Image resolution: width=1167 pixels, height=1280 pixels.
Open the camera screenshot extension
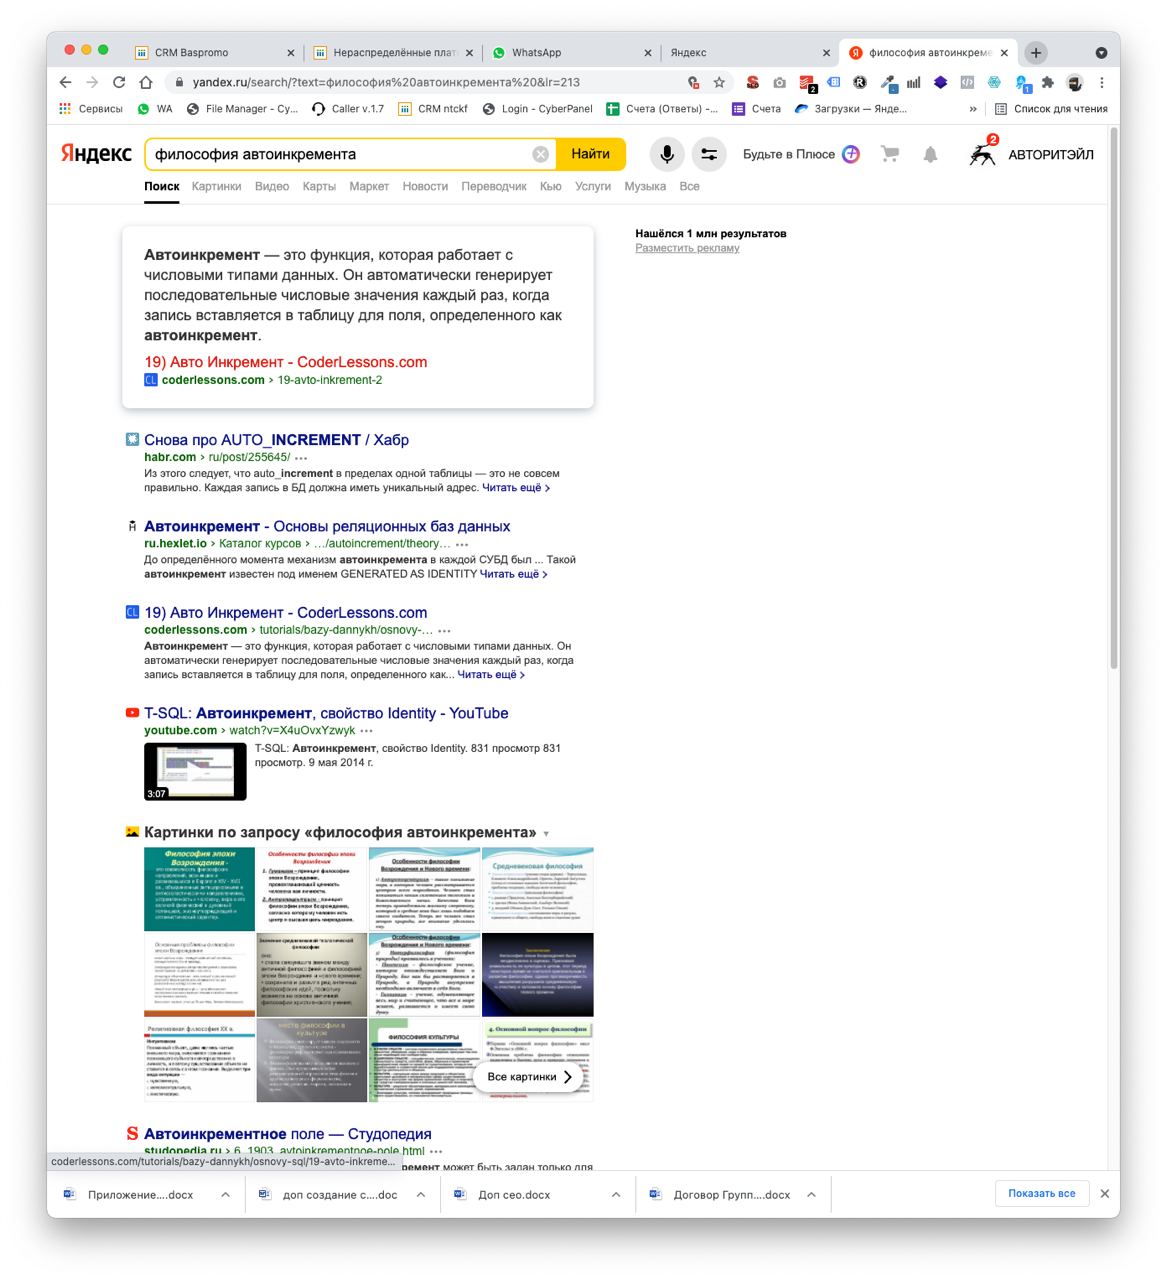[x=780, y=82]
